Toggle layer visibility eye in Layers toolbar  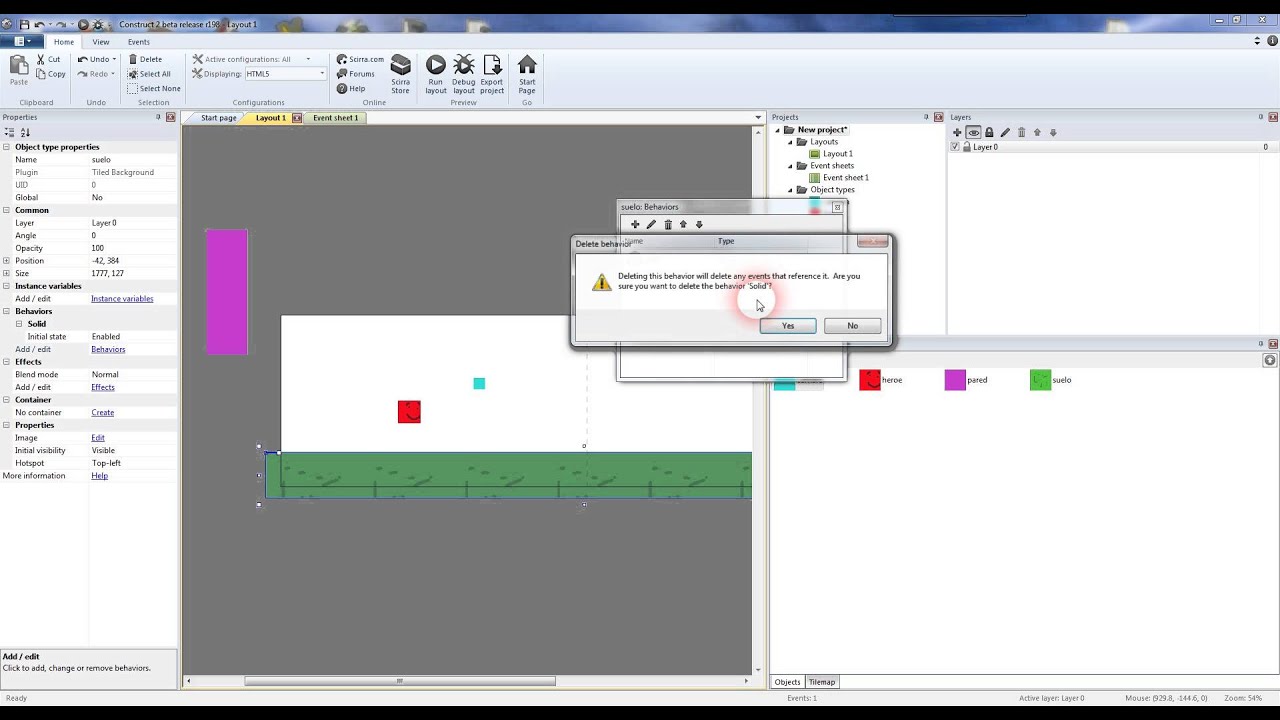coord(973,132)
